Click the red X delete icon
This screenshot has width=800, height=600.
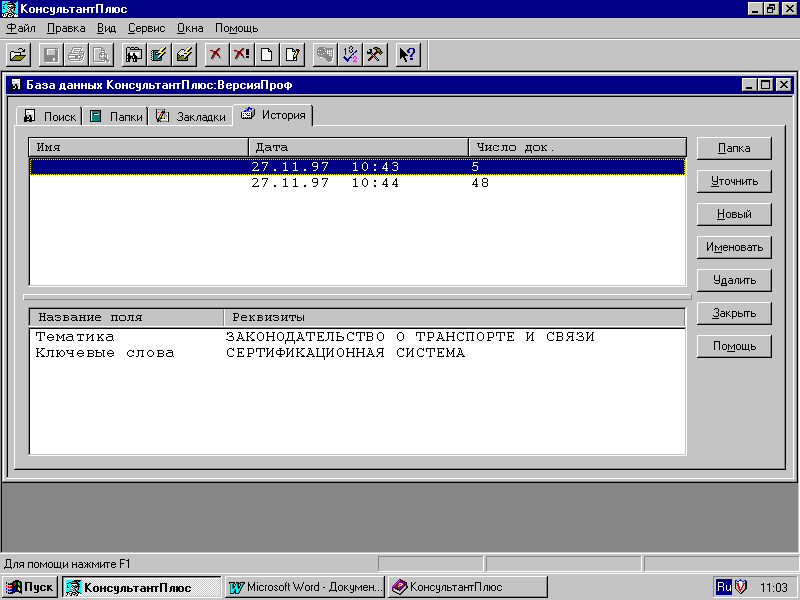pyautogui.click(x=217, y=54)
